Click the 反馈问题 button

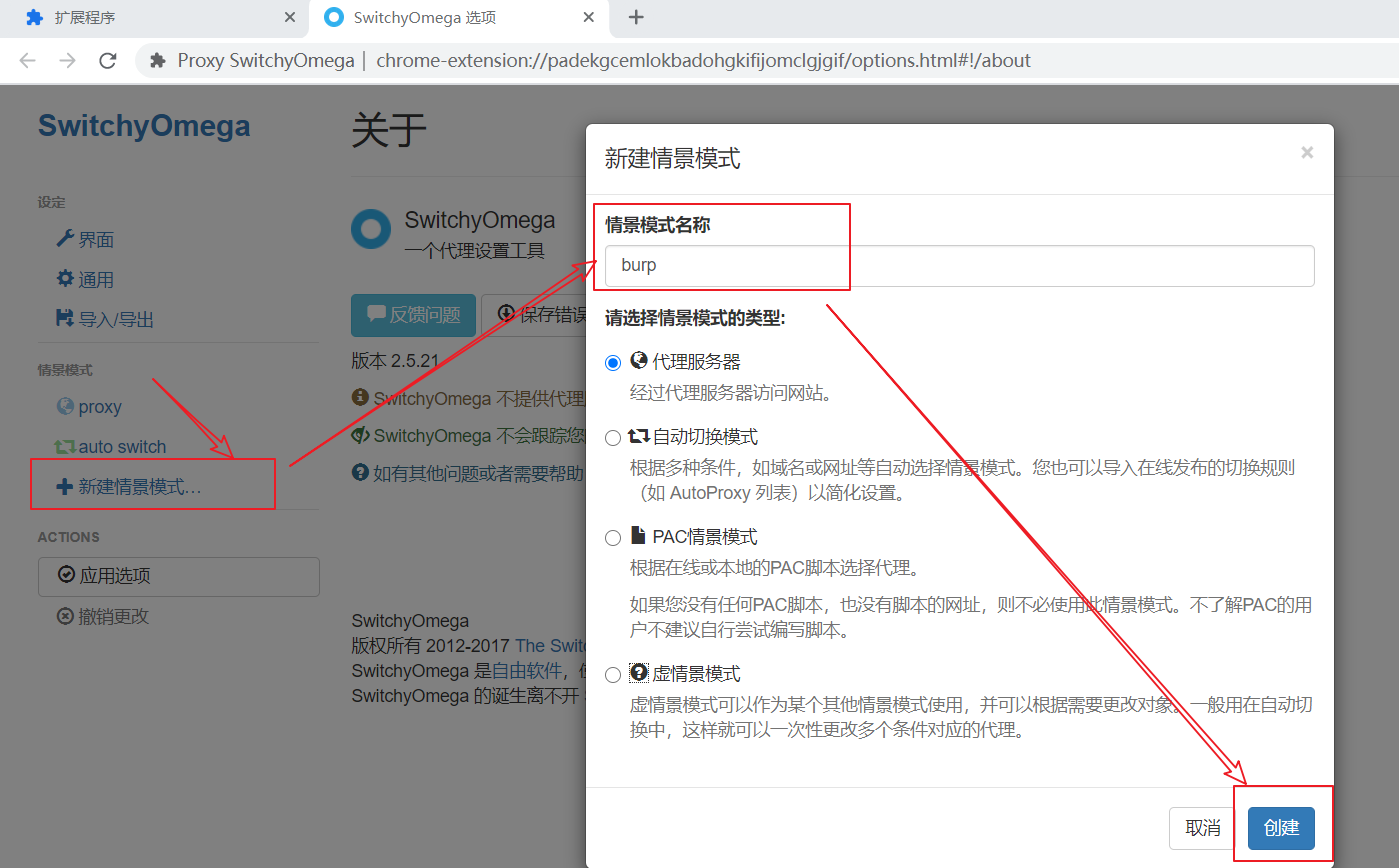[413, 315]
